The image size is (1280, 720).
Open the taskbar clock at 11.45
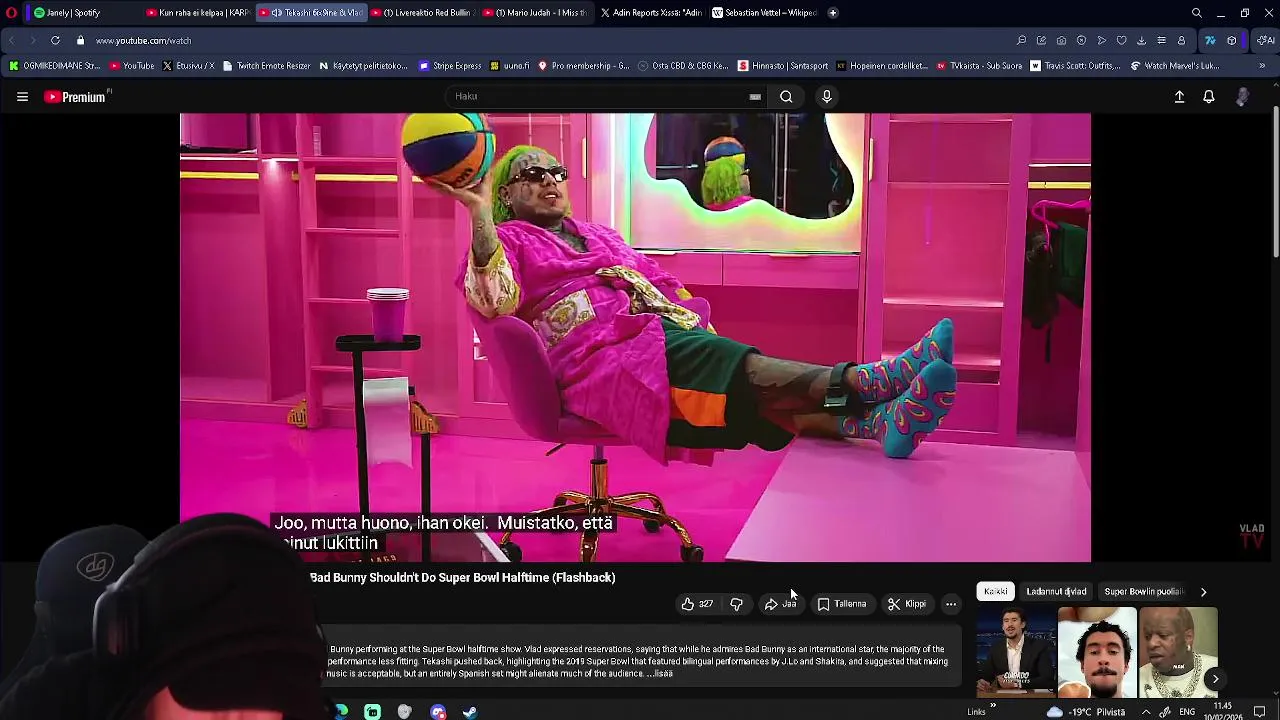(1222, 712)
